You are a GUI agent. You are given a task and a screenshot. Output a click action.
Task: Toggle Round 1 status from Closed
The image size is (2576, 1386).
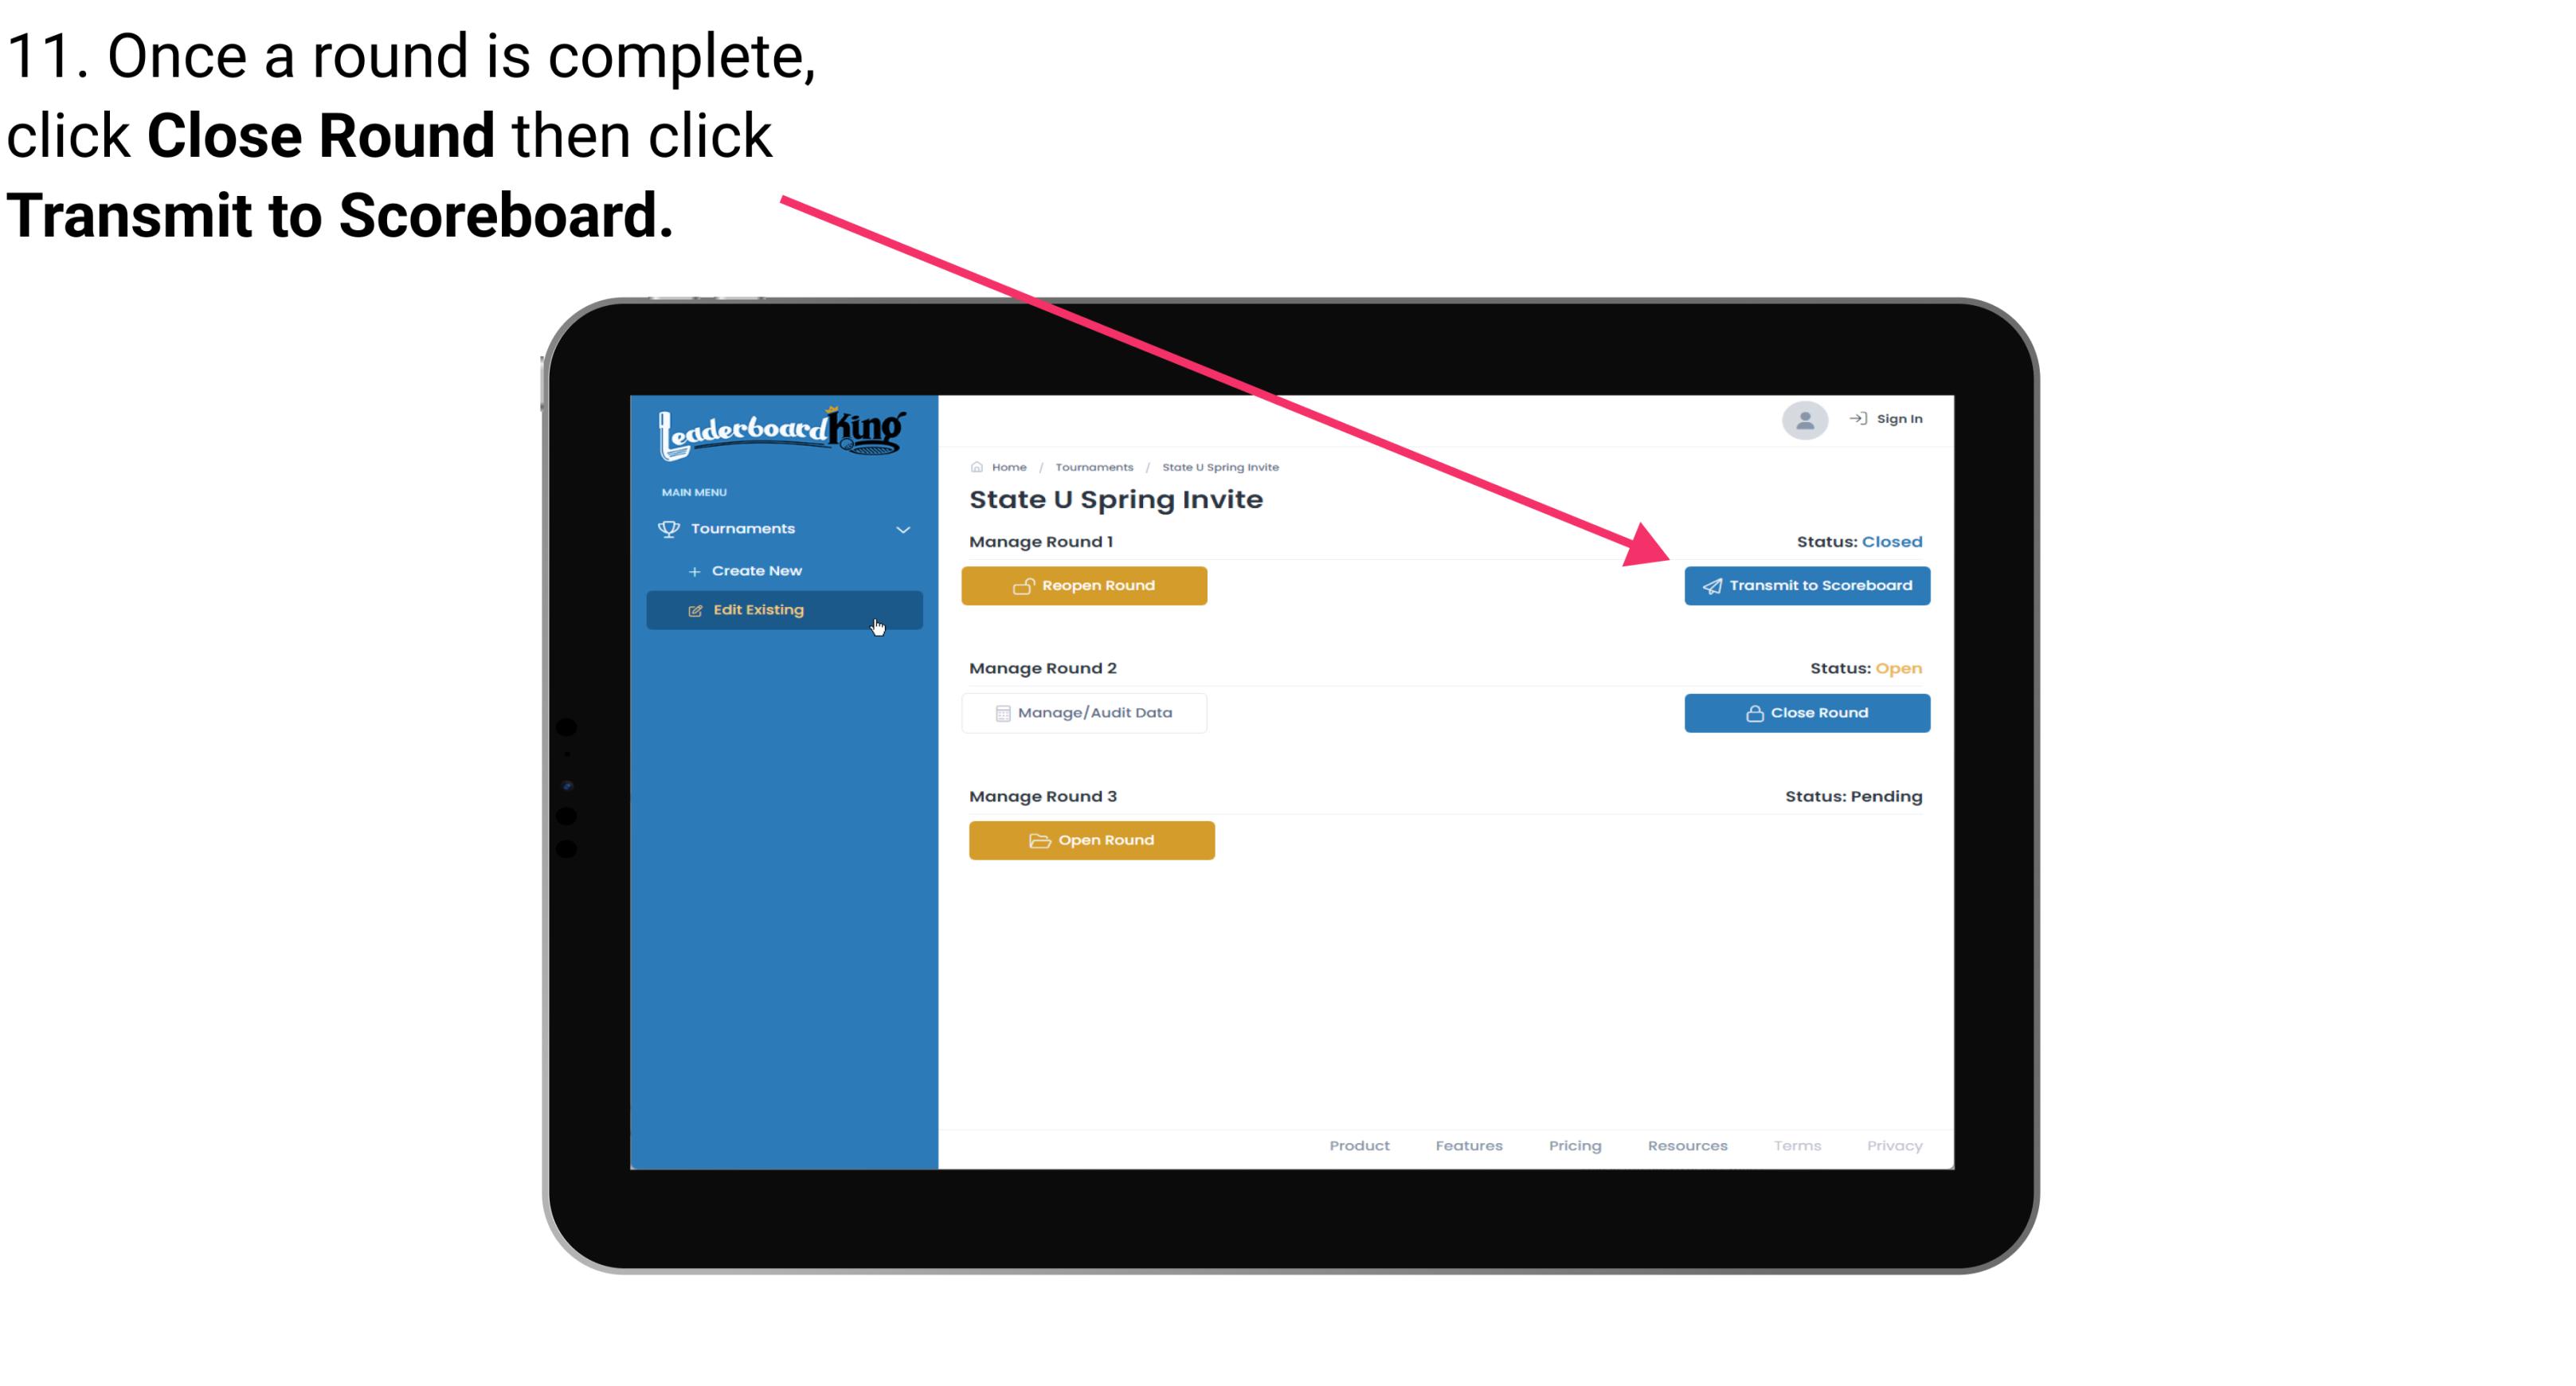pyautogui.click(x=1085, y=585)
